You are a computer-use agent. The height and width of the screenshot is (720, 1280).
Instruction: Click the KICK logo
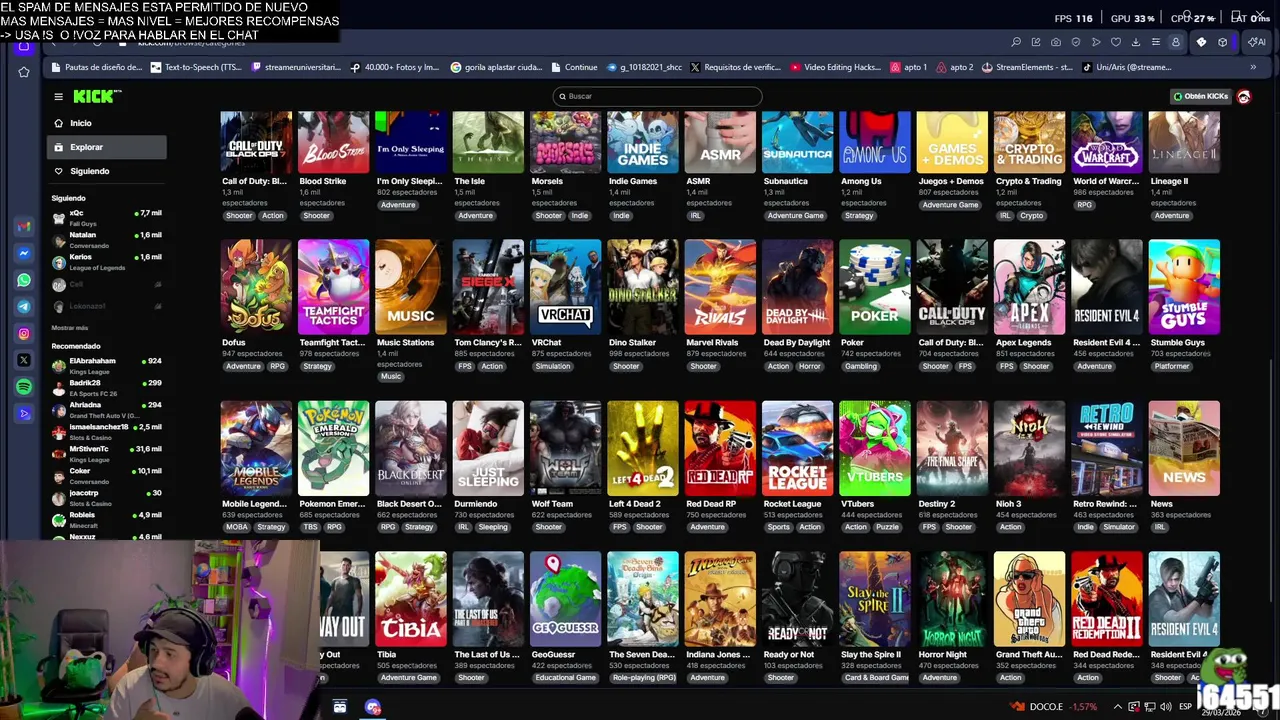pos(96,96)
